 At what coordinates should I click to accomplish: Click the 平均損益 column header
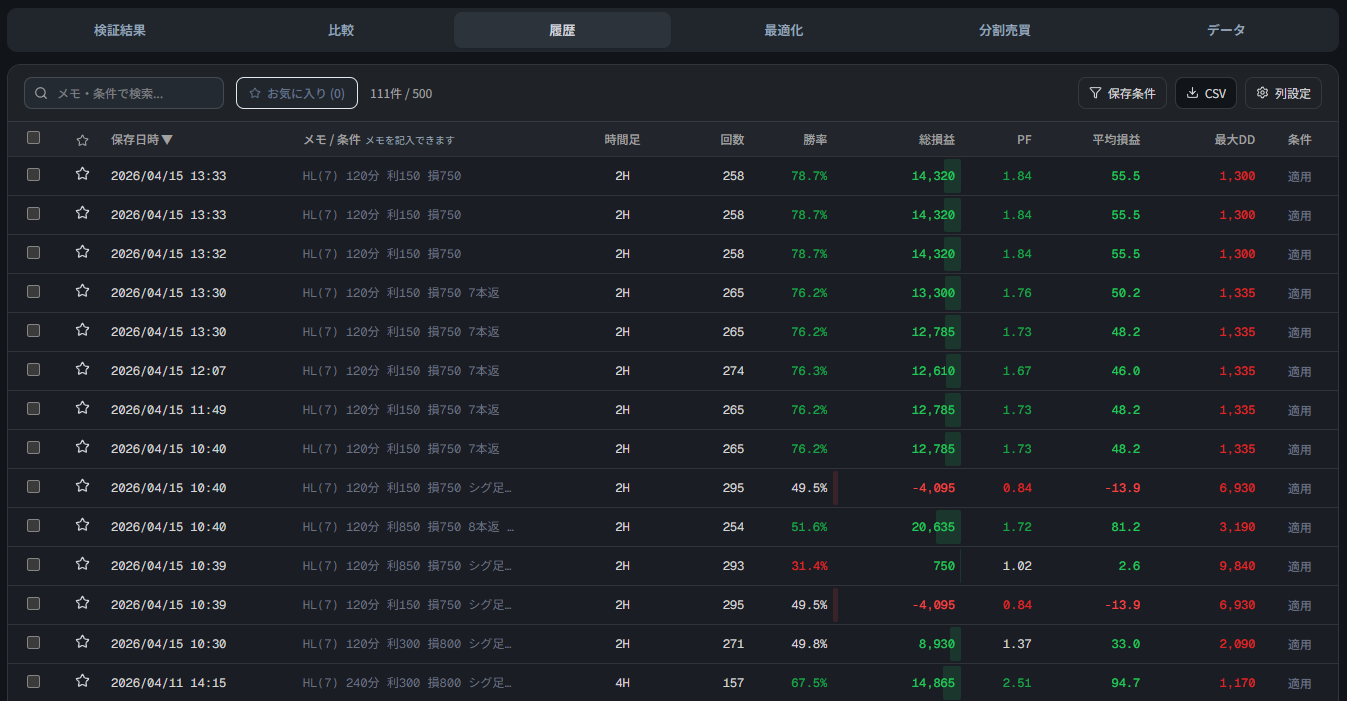1116,140
